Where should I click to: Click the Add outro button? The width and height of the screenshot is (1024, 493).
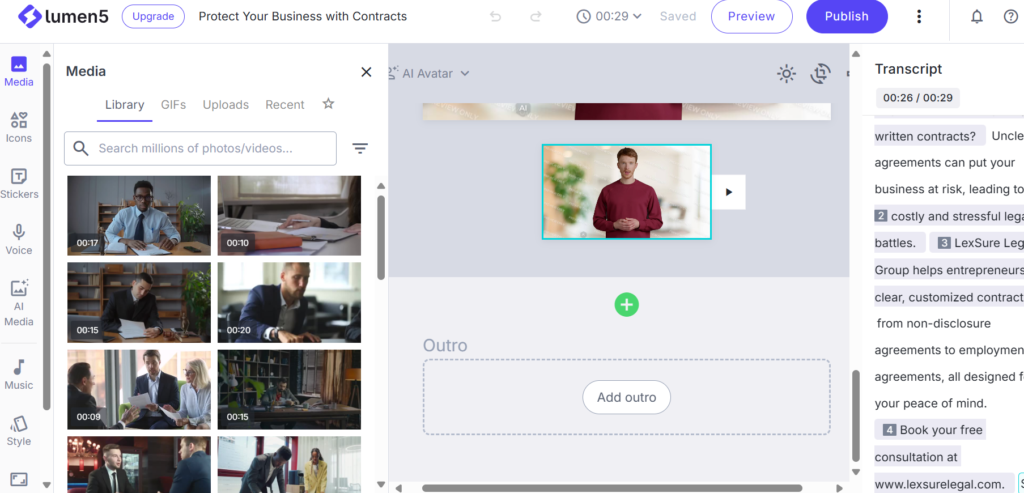pyautogui.click(x=626, y=397)
